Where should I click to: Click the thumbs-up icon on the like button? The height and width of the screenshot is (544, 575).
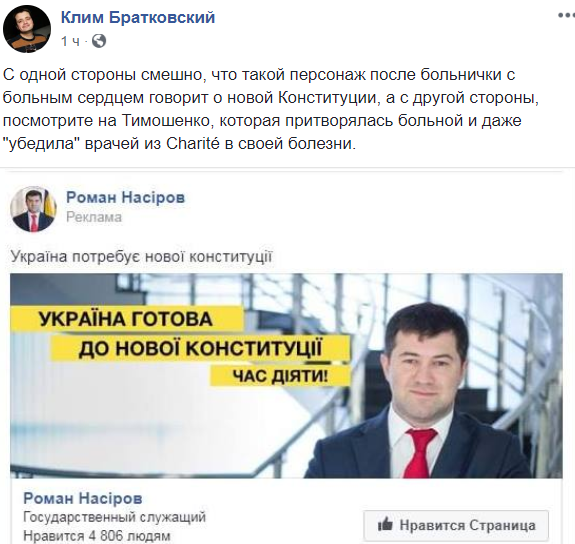pos(385,525)
